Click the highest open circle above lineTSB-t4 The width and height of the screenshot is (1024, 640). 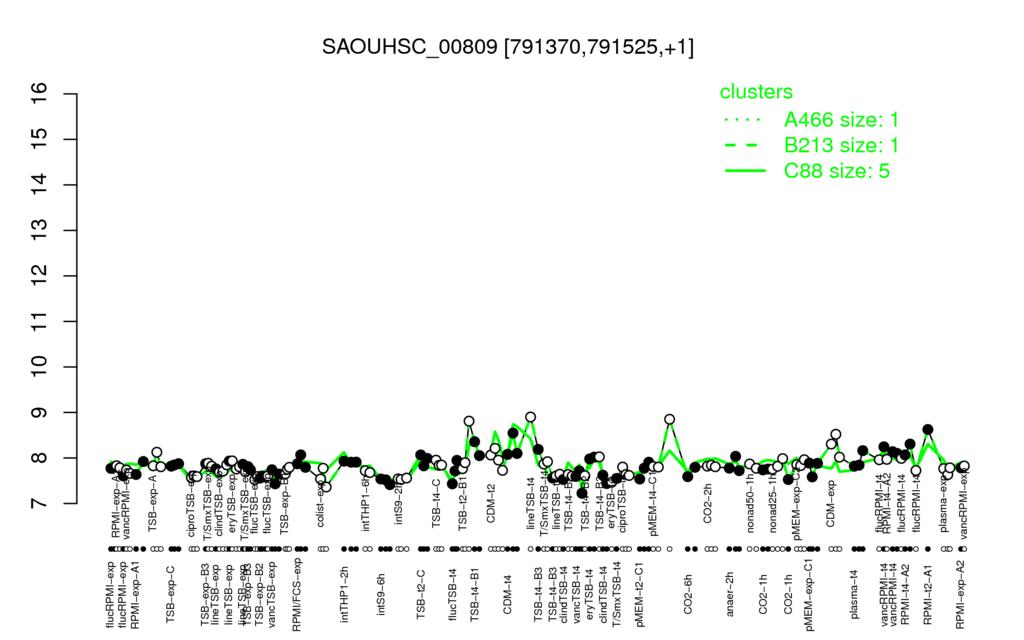(530, 417)
